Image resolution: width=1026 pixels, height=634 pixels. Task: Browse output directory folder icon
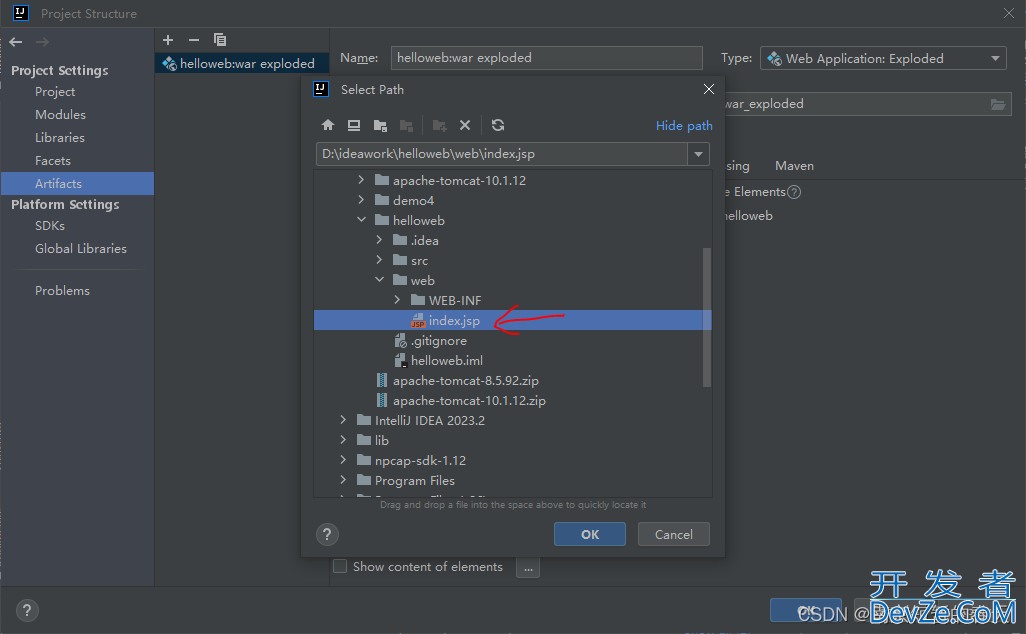point(998,104)
